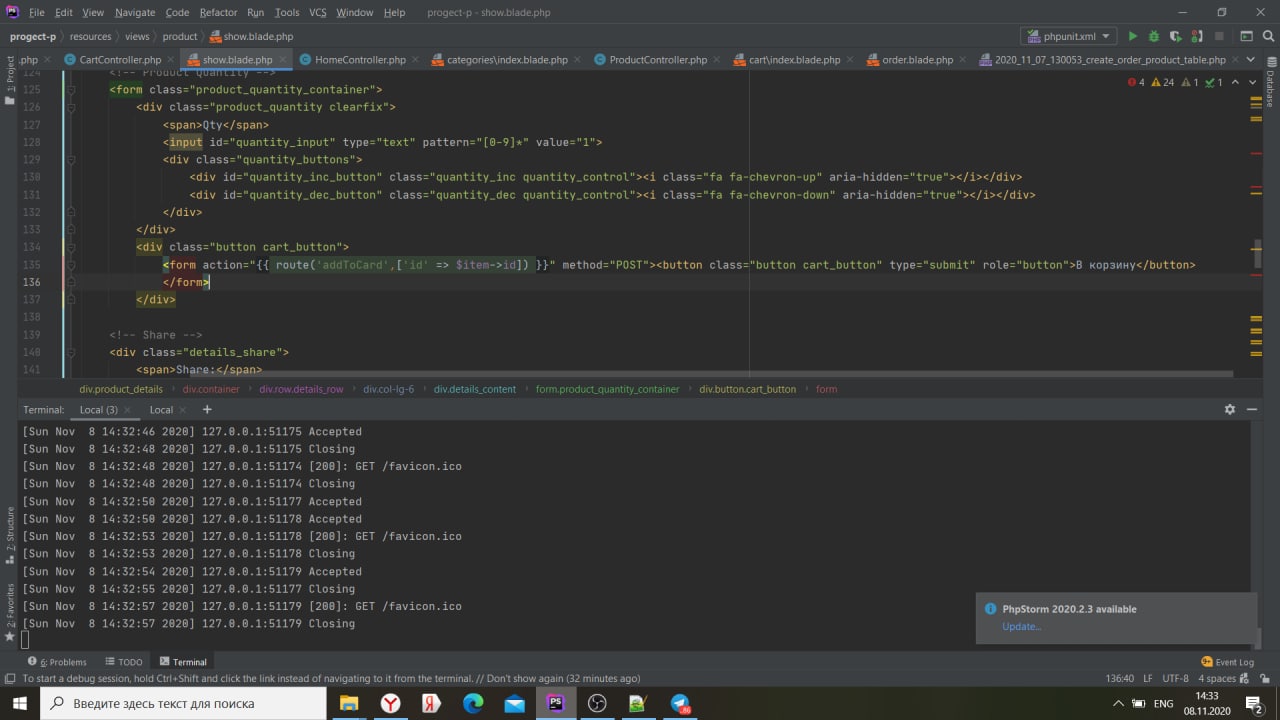The height and width of the screenshot is (720, 1280).
Task: Run with coverage icon in toolbar
Action: point(1174,36)
